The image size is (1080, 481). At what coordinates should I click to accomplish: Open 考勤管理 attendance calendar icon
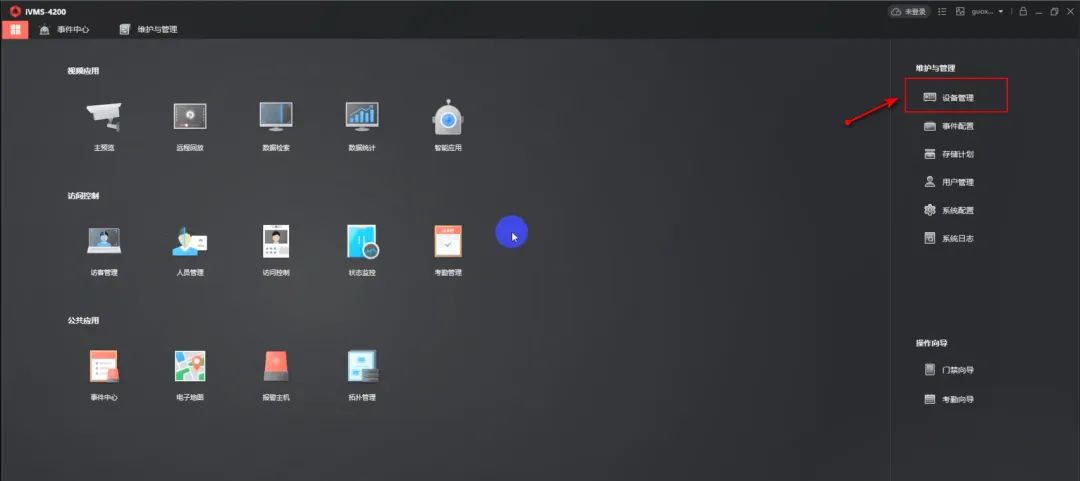pyautogui.click(x=448, y=242)
